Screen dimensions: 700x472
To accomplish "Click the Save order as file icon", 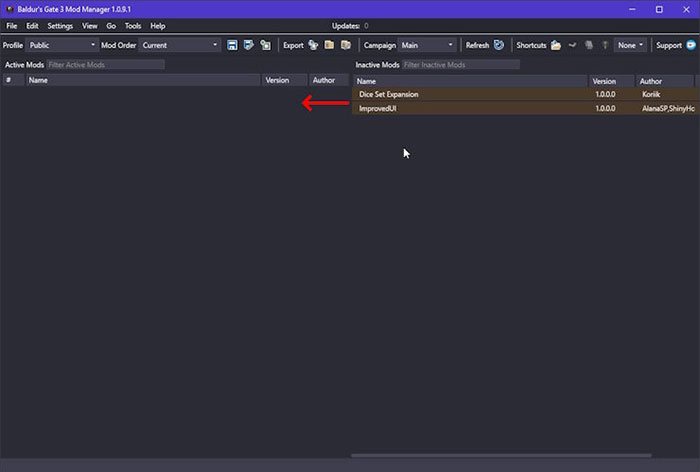I will tap(248, 45).
